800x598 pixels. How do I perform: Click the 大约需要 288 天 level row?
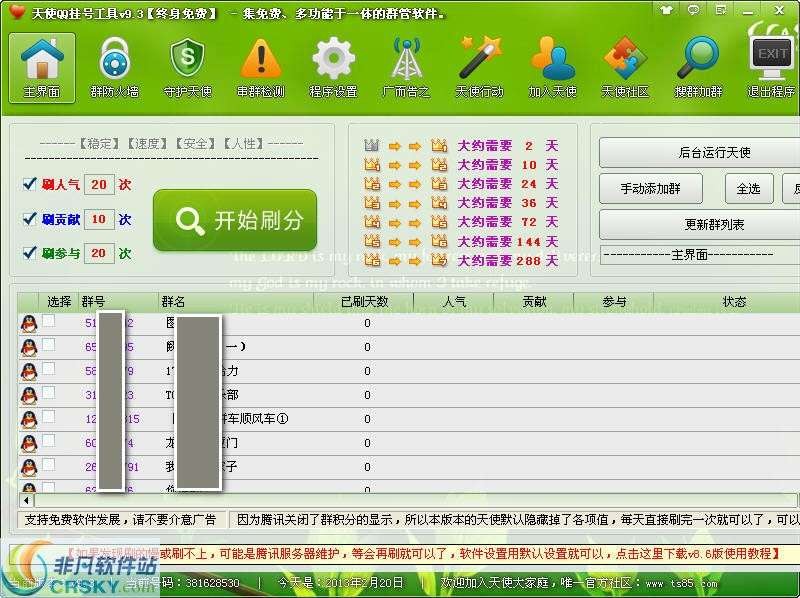(x=461, y=261)
